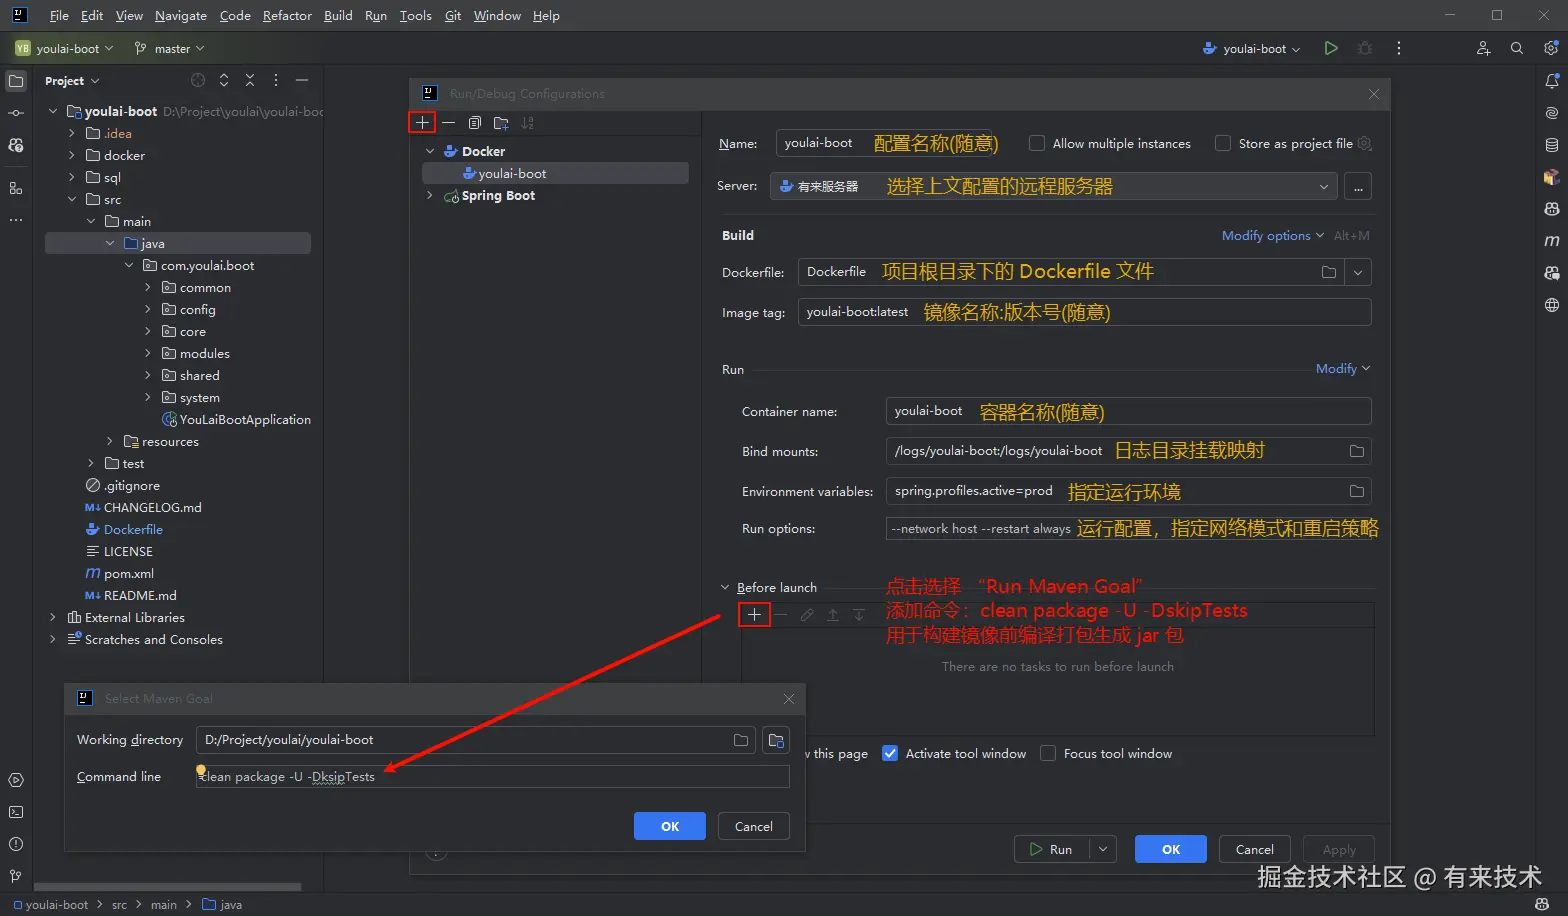Open the Git menu
Image resolution: width=1568 pixels, height=916 pixels.
tap(453, 16)
